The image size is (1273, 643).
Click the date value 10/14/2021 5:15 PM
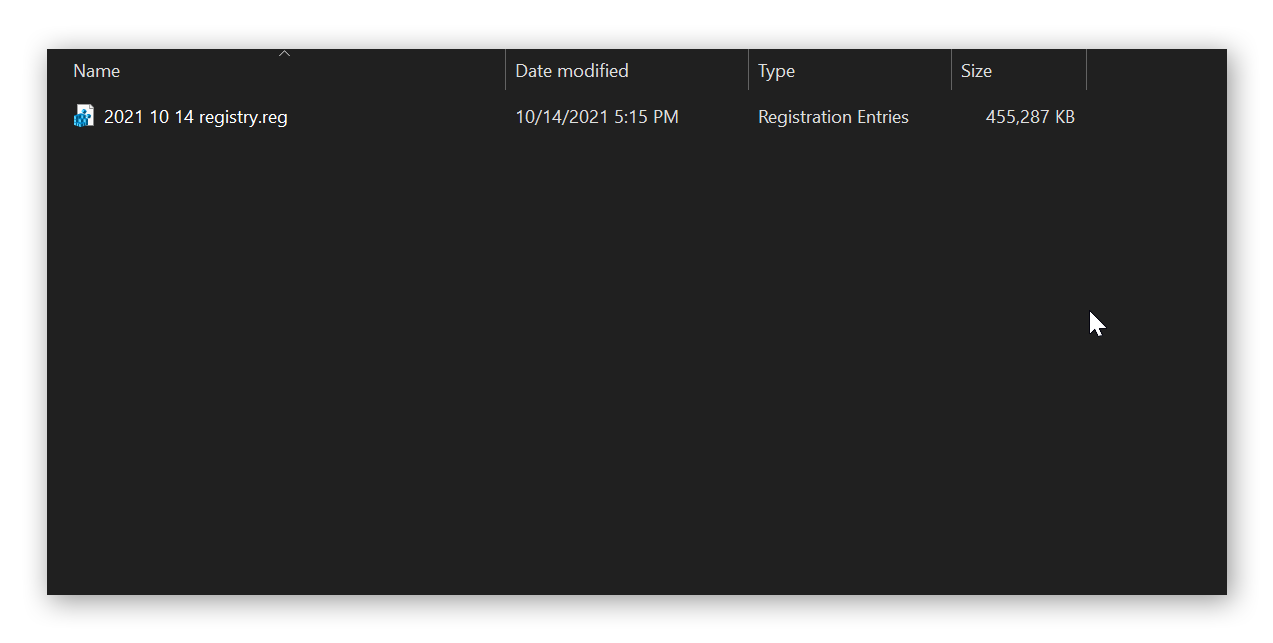596,117
